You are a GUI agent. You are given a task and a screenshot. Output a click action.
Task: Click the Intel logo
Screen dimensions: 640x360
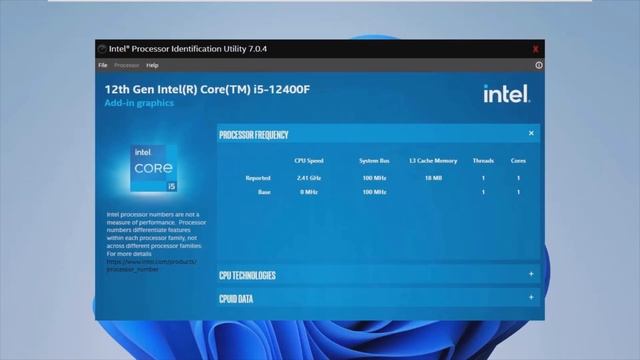pyautogui.click(x=507, y=94)
